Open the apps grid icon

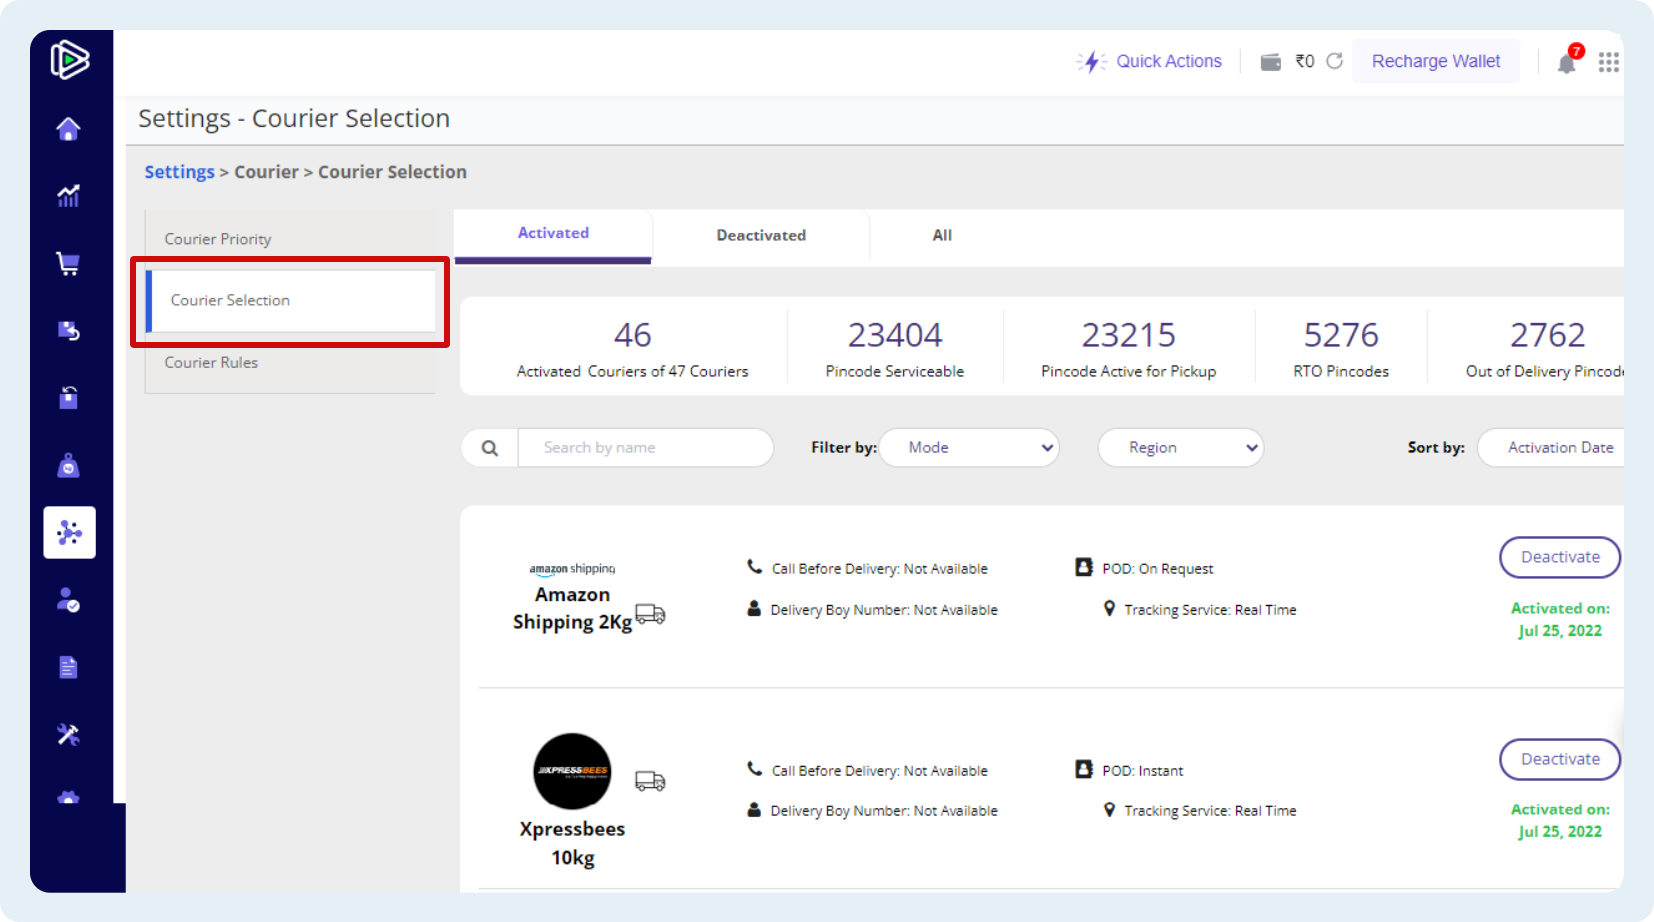pyautogui.click(x=1609, y=63)
